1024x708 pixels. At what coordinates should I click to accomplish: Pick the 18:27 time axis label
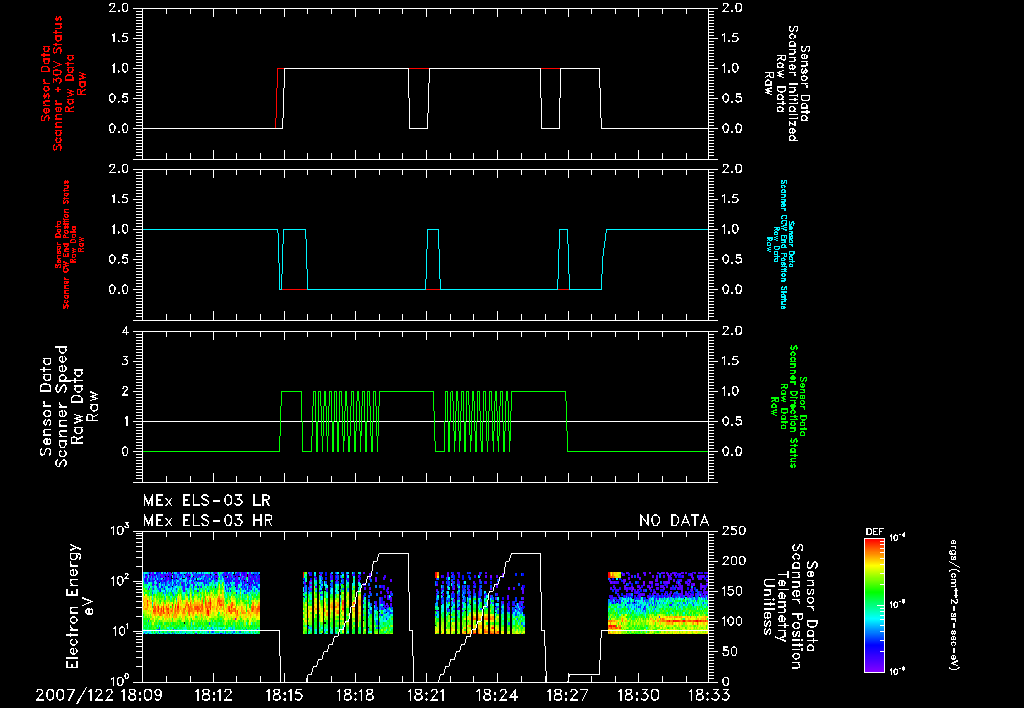568,695
